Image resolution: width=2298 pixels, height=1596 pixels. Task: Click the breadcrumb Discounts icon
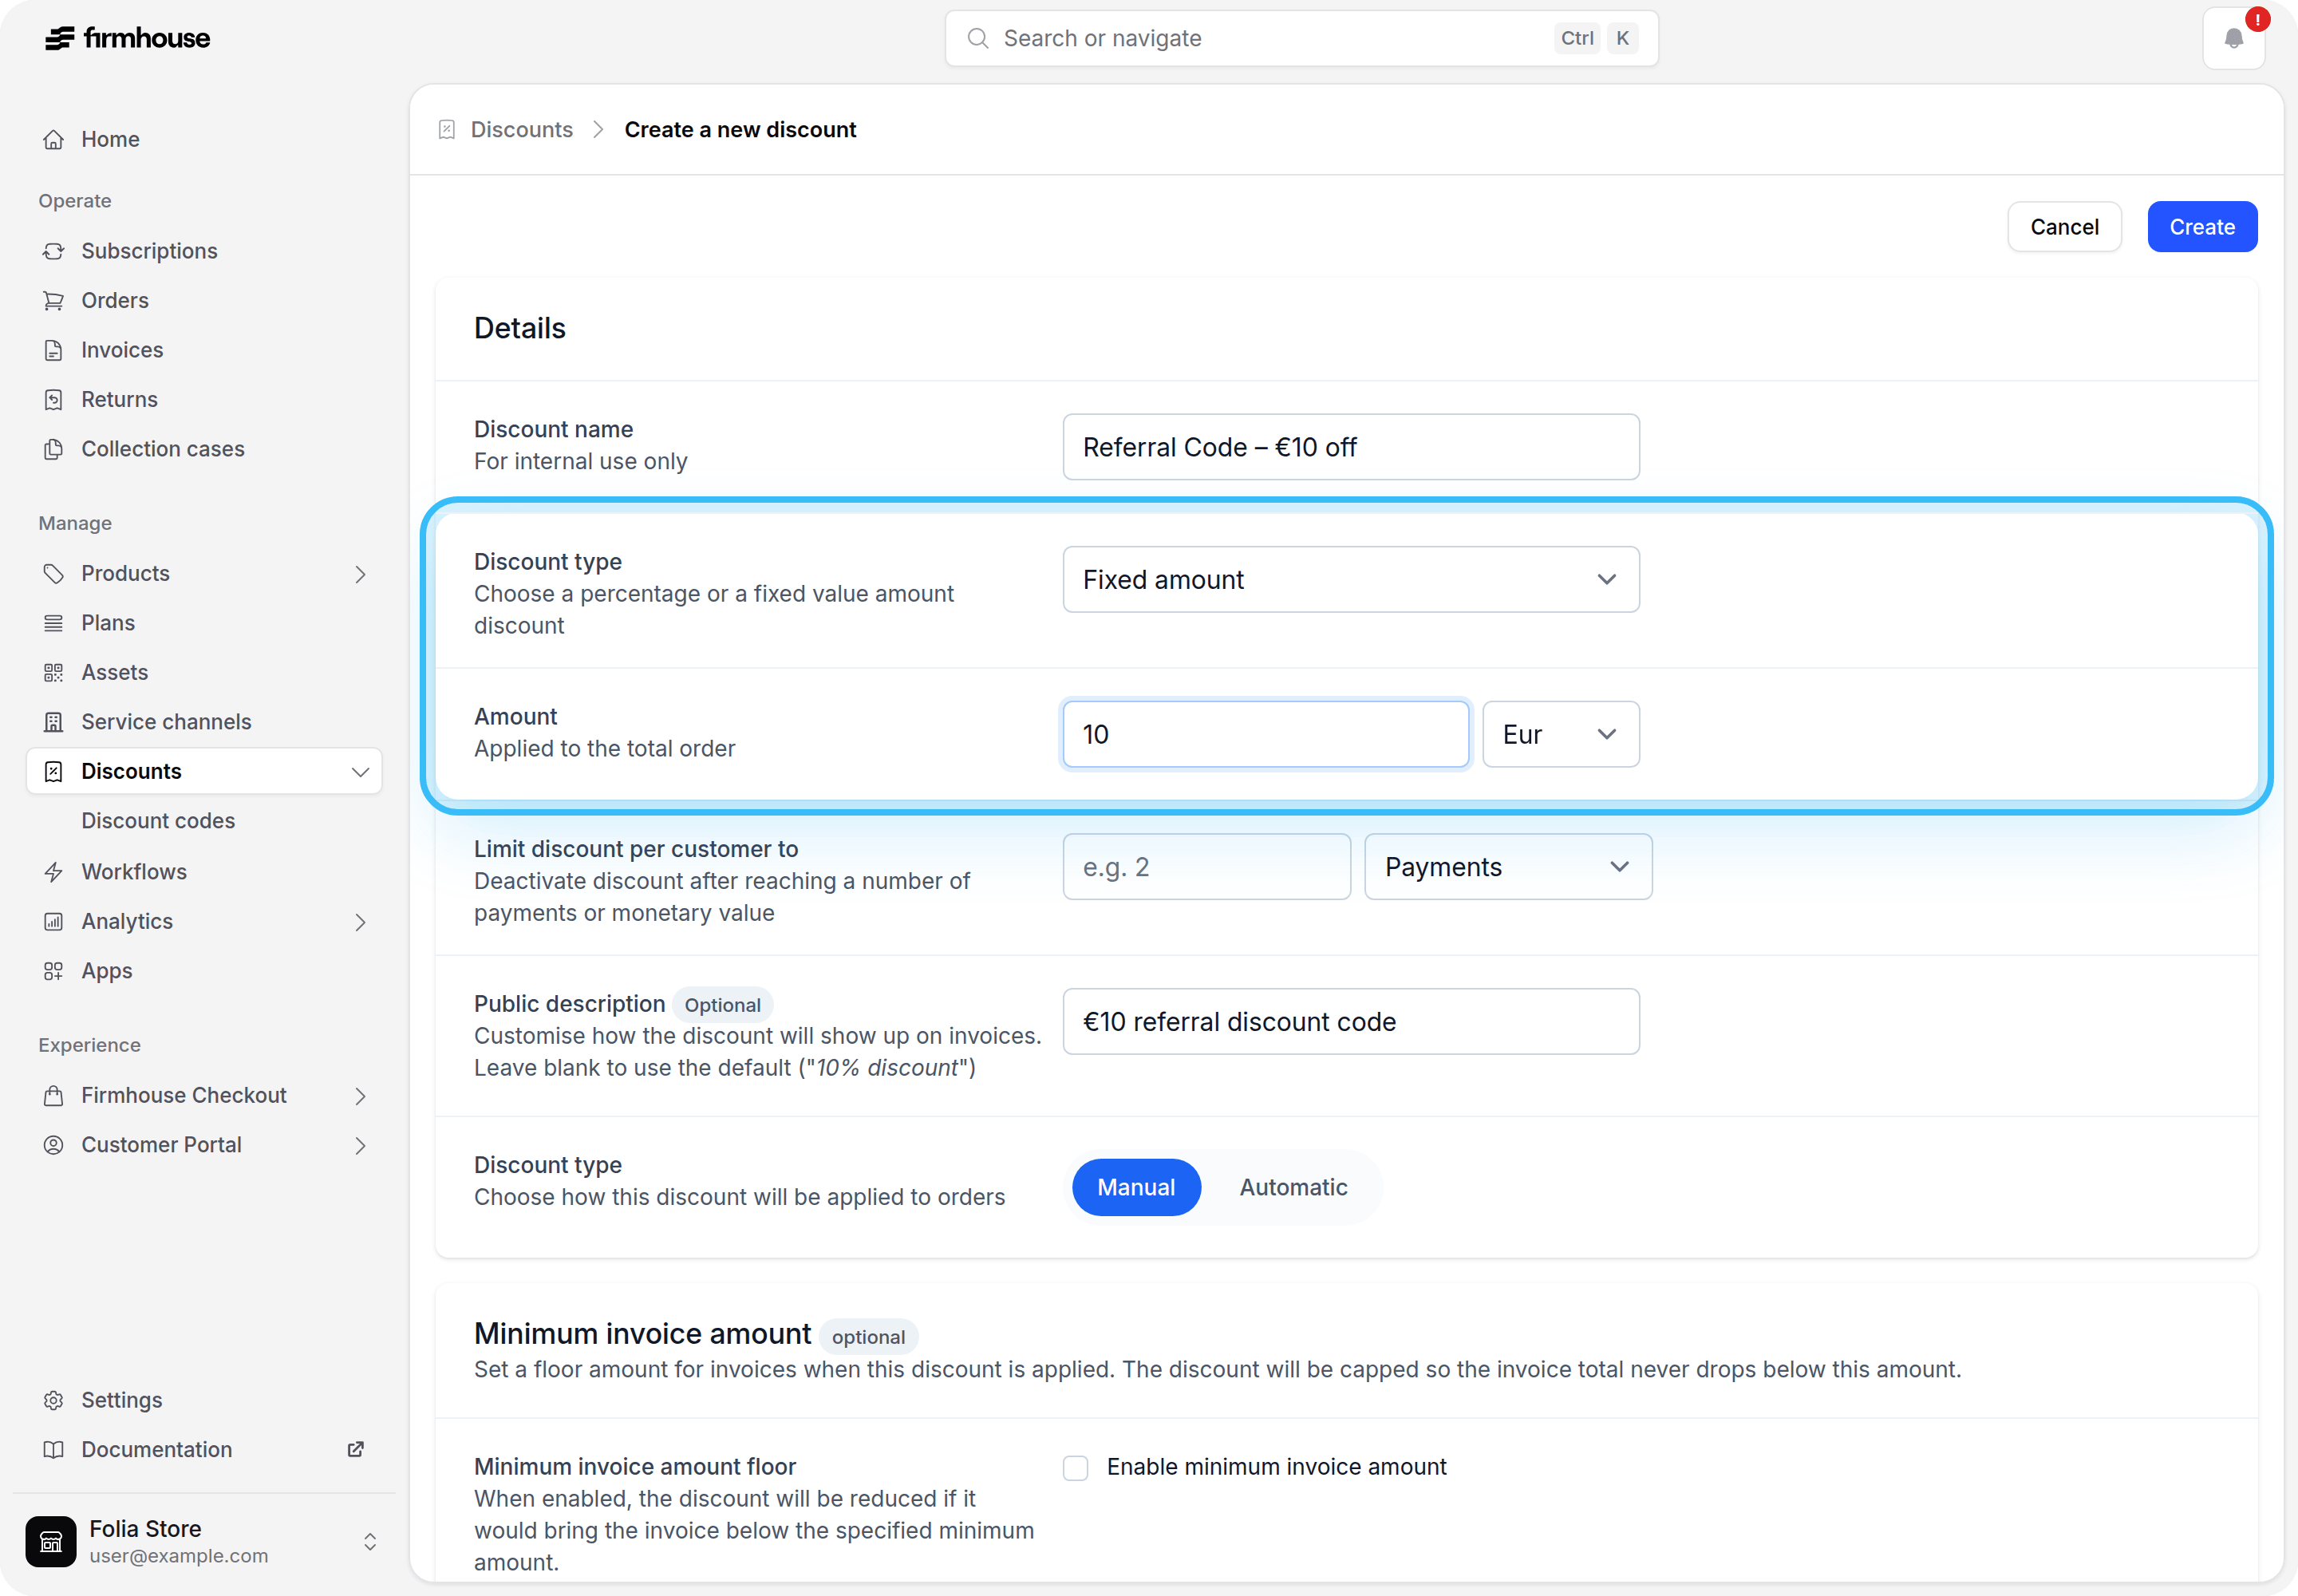(447, 130)
